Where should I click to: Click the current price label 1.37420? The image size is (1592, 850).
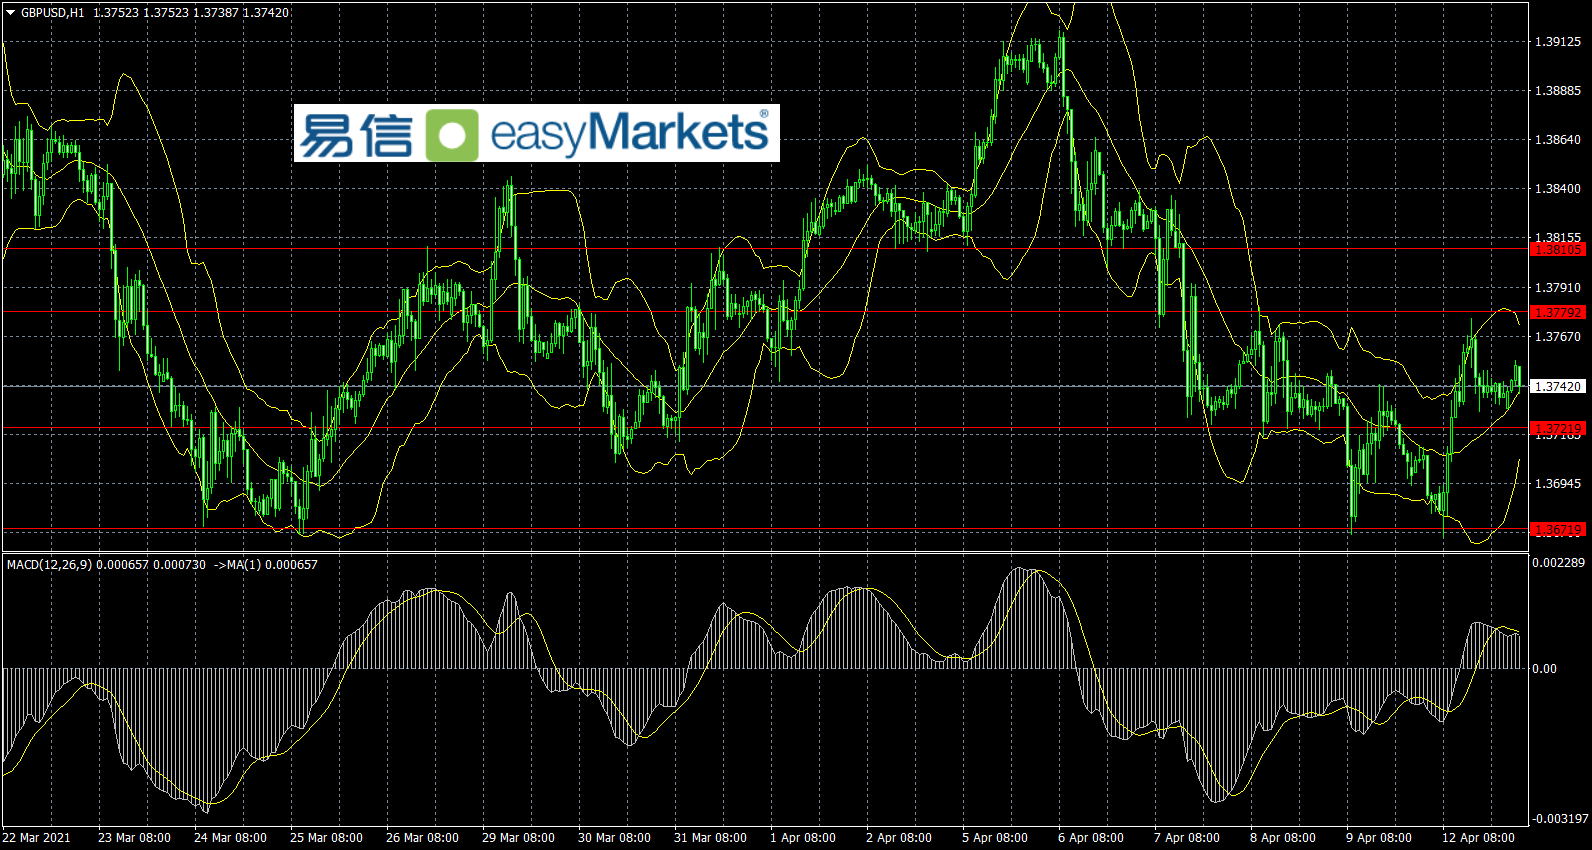(x=1558, y=386)
